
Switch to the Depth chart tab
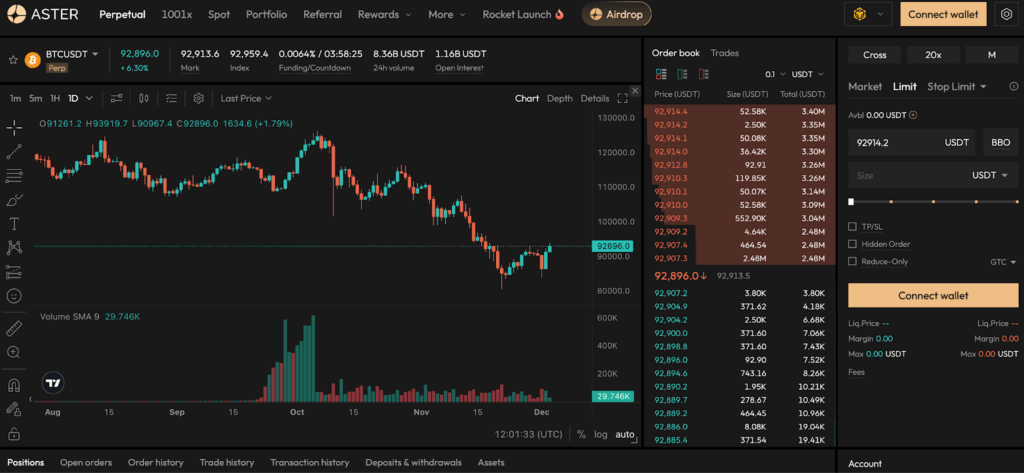(x=560, y=98)
